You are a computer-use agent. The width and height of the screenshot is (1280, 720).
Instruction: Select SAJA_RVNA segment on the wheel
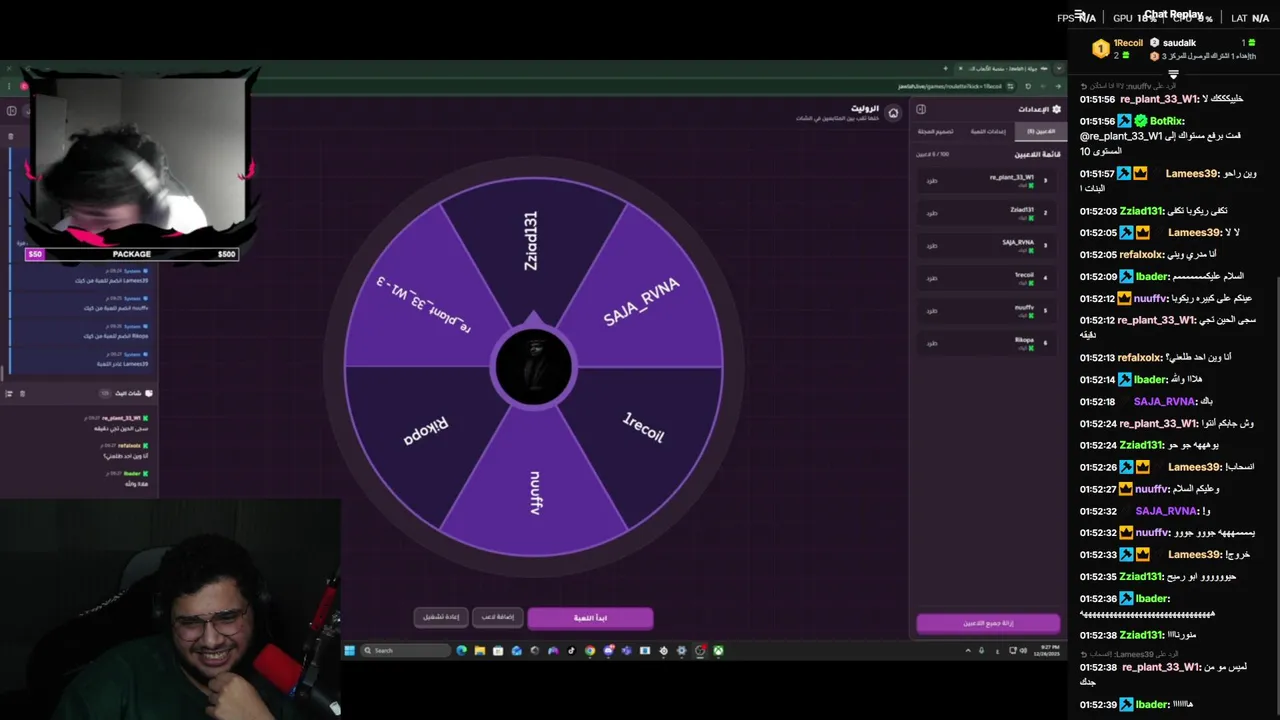(x=642, y=301)
